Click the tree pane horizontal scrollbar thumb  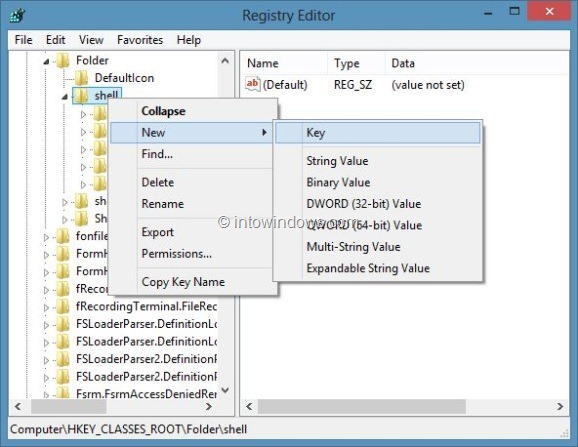click(69, 406)
